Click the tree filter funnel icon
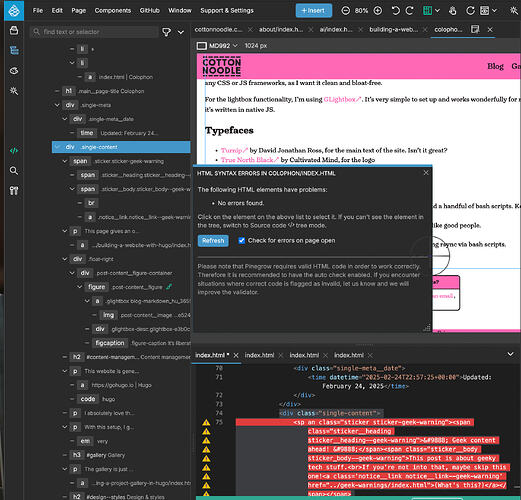521x500 pixels. coord(166,32)
